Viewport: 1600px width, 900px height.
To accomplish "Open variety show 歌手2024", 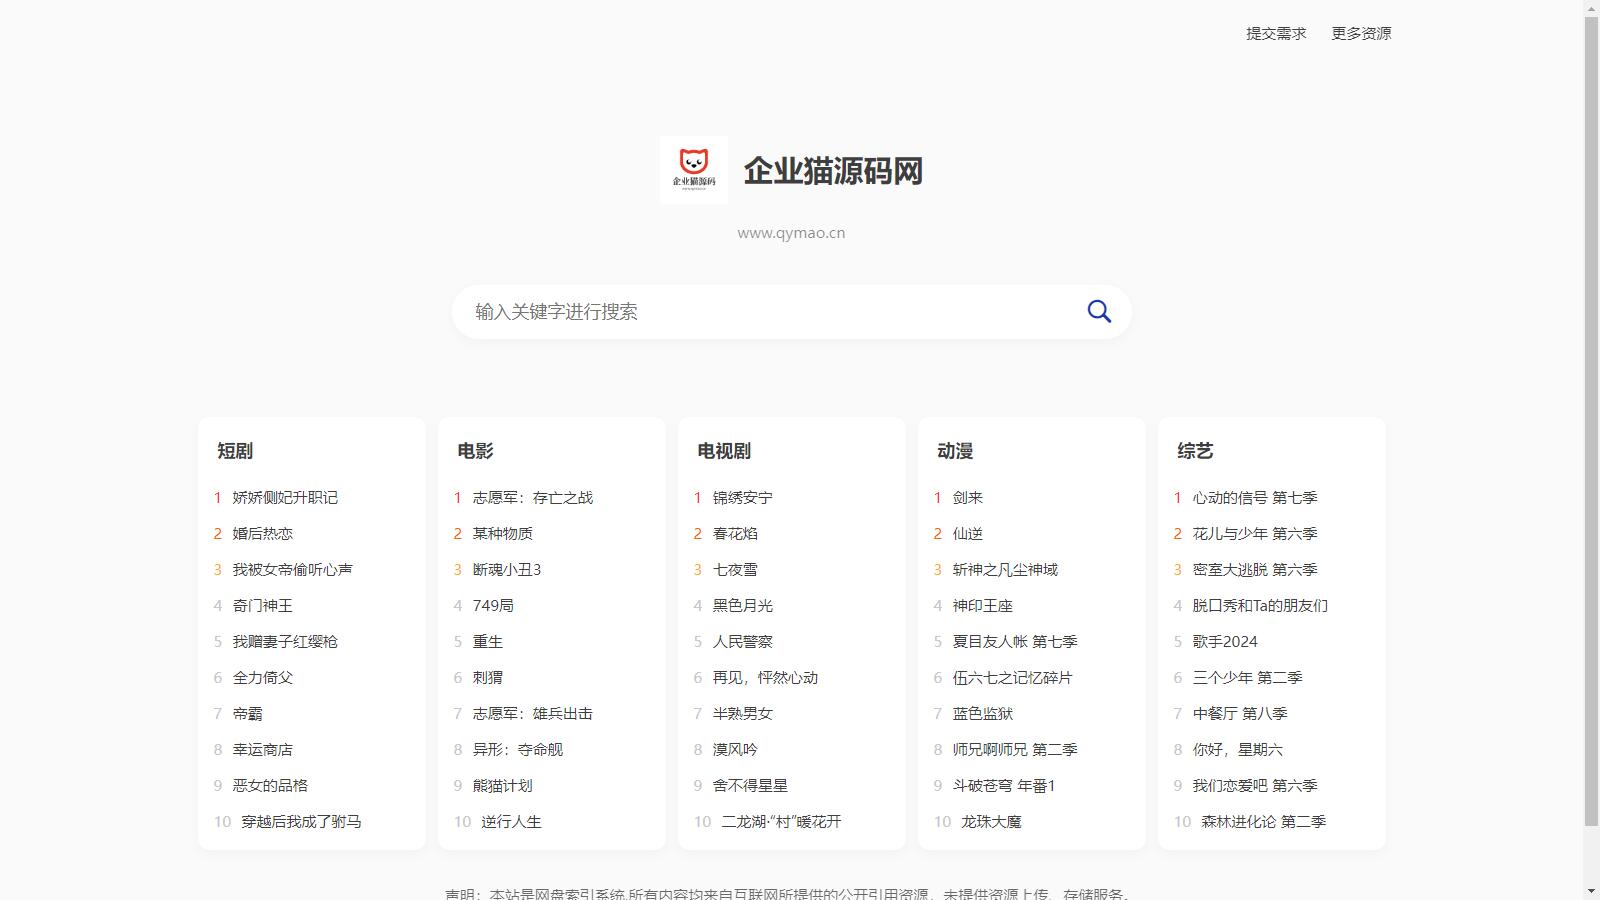I will point(1225,642).
